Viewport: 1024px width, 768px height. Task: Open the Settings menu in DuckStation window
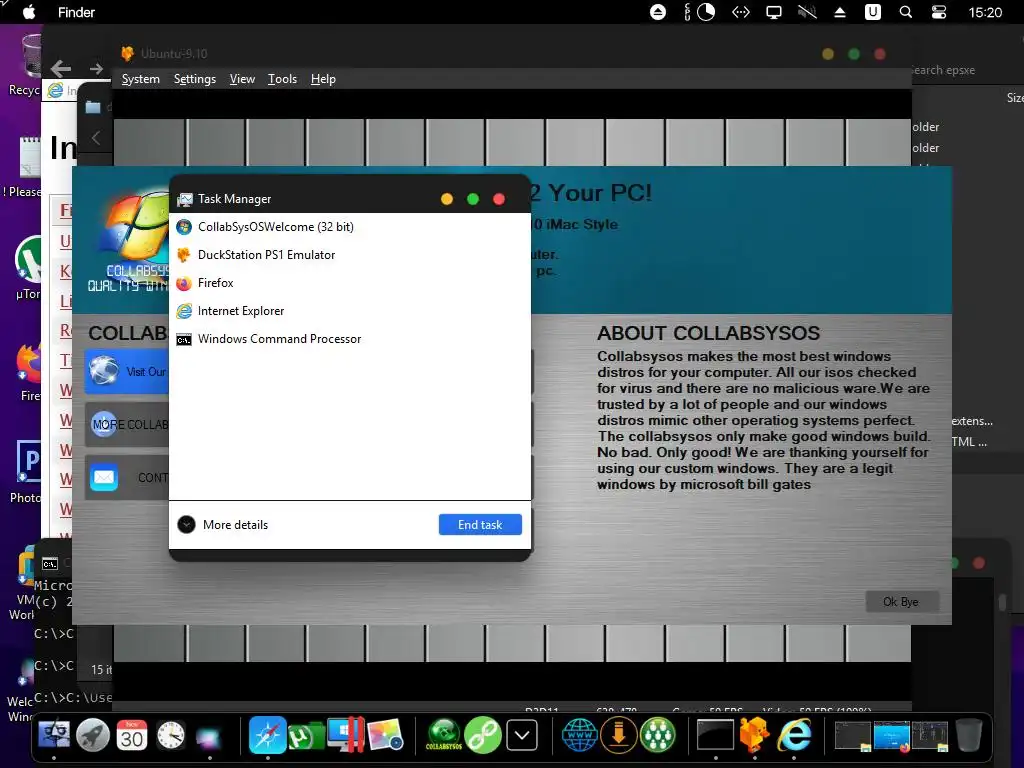pos(195,79)
